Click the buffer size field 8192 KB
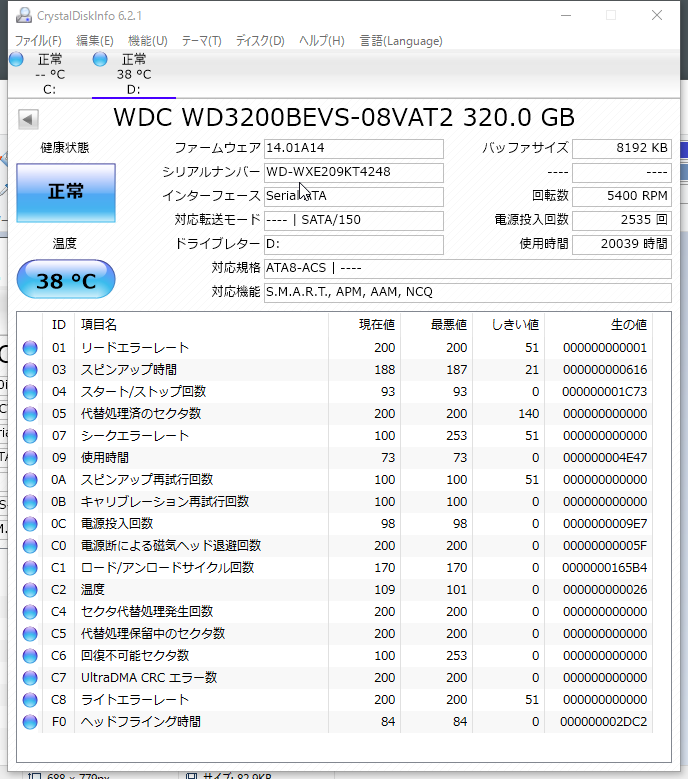688x779 pixels. pyautogui.click(x=622, y=148)
